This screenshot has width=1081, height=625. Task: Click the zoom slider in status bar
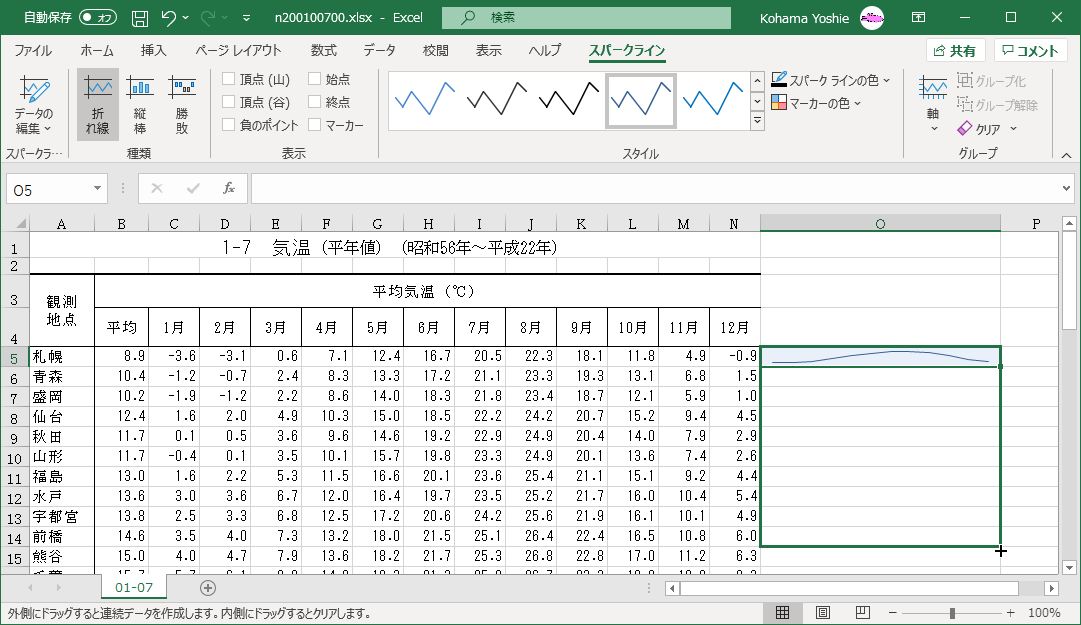952,612
